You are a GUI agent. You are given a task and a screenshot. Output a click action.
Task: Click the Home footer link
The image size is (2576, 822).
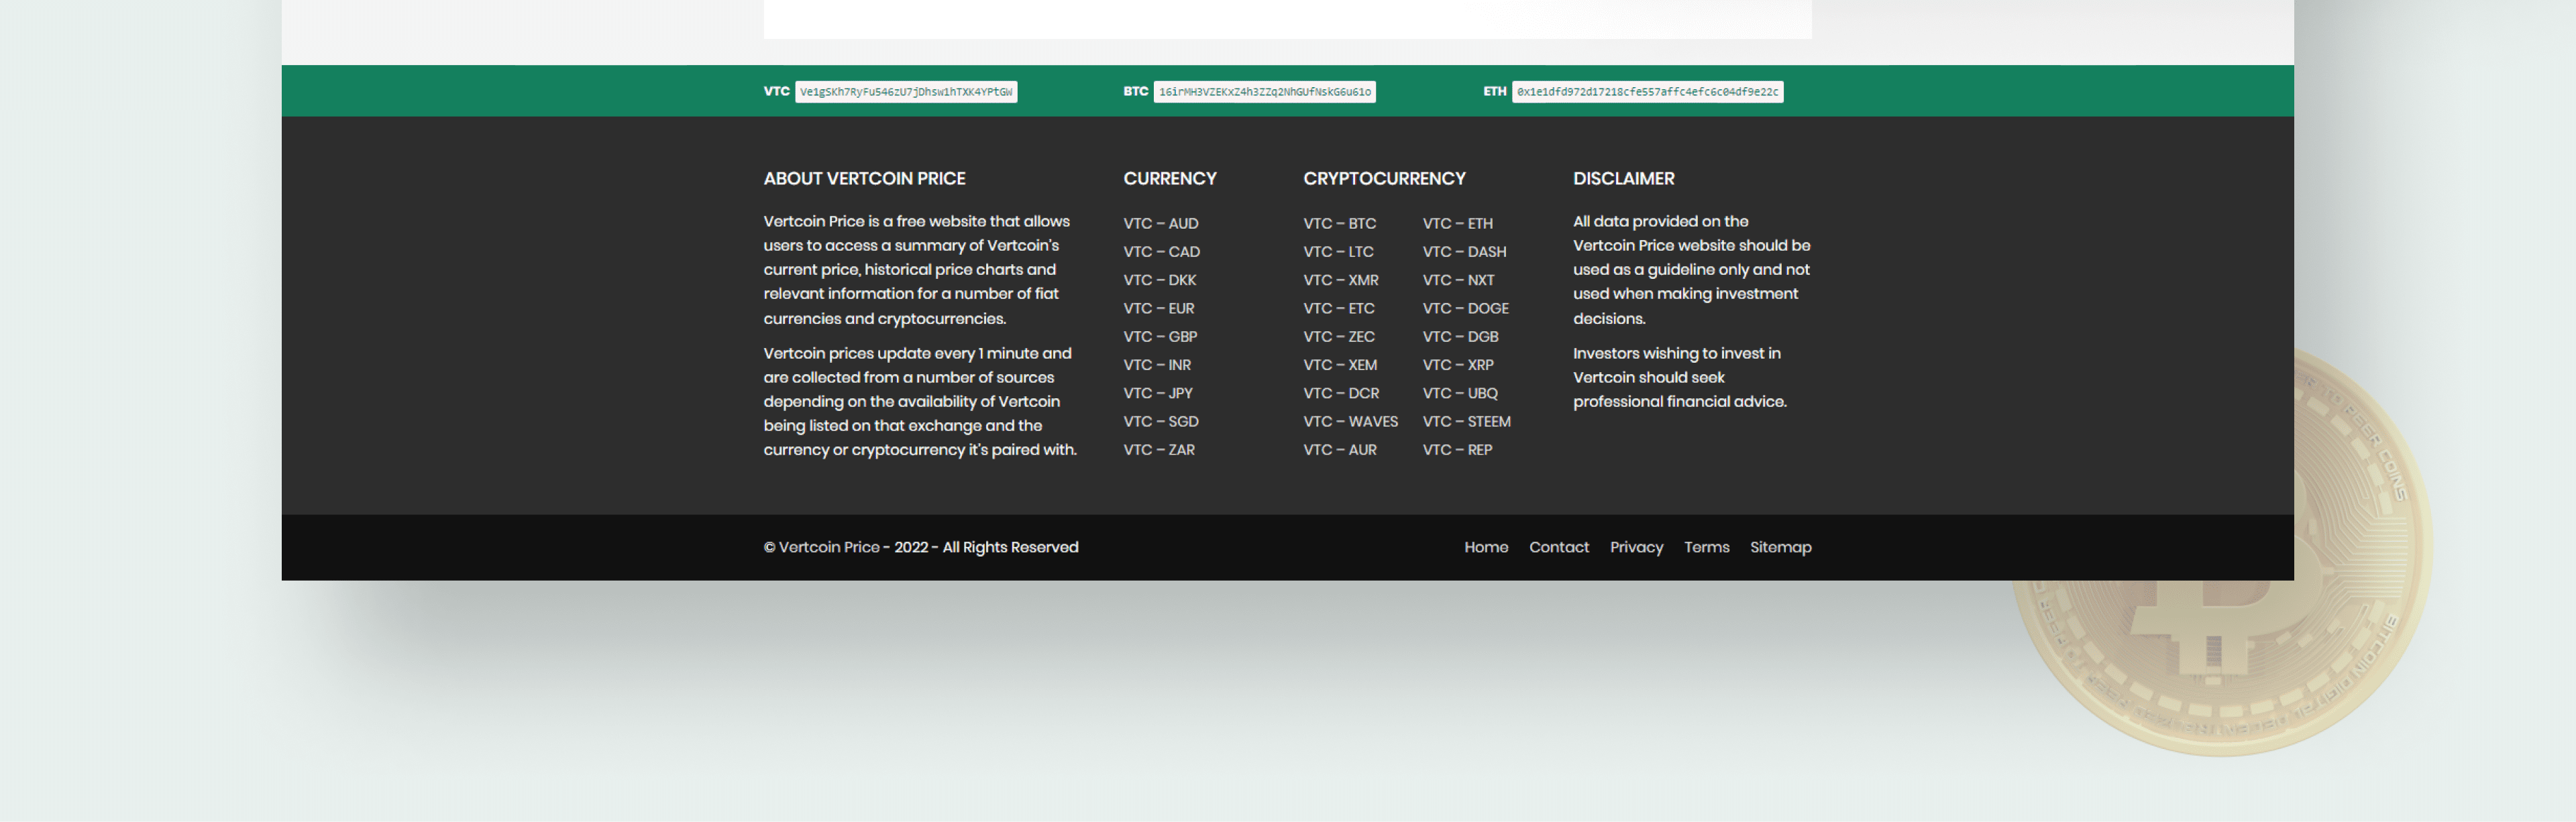(1486, 547)
